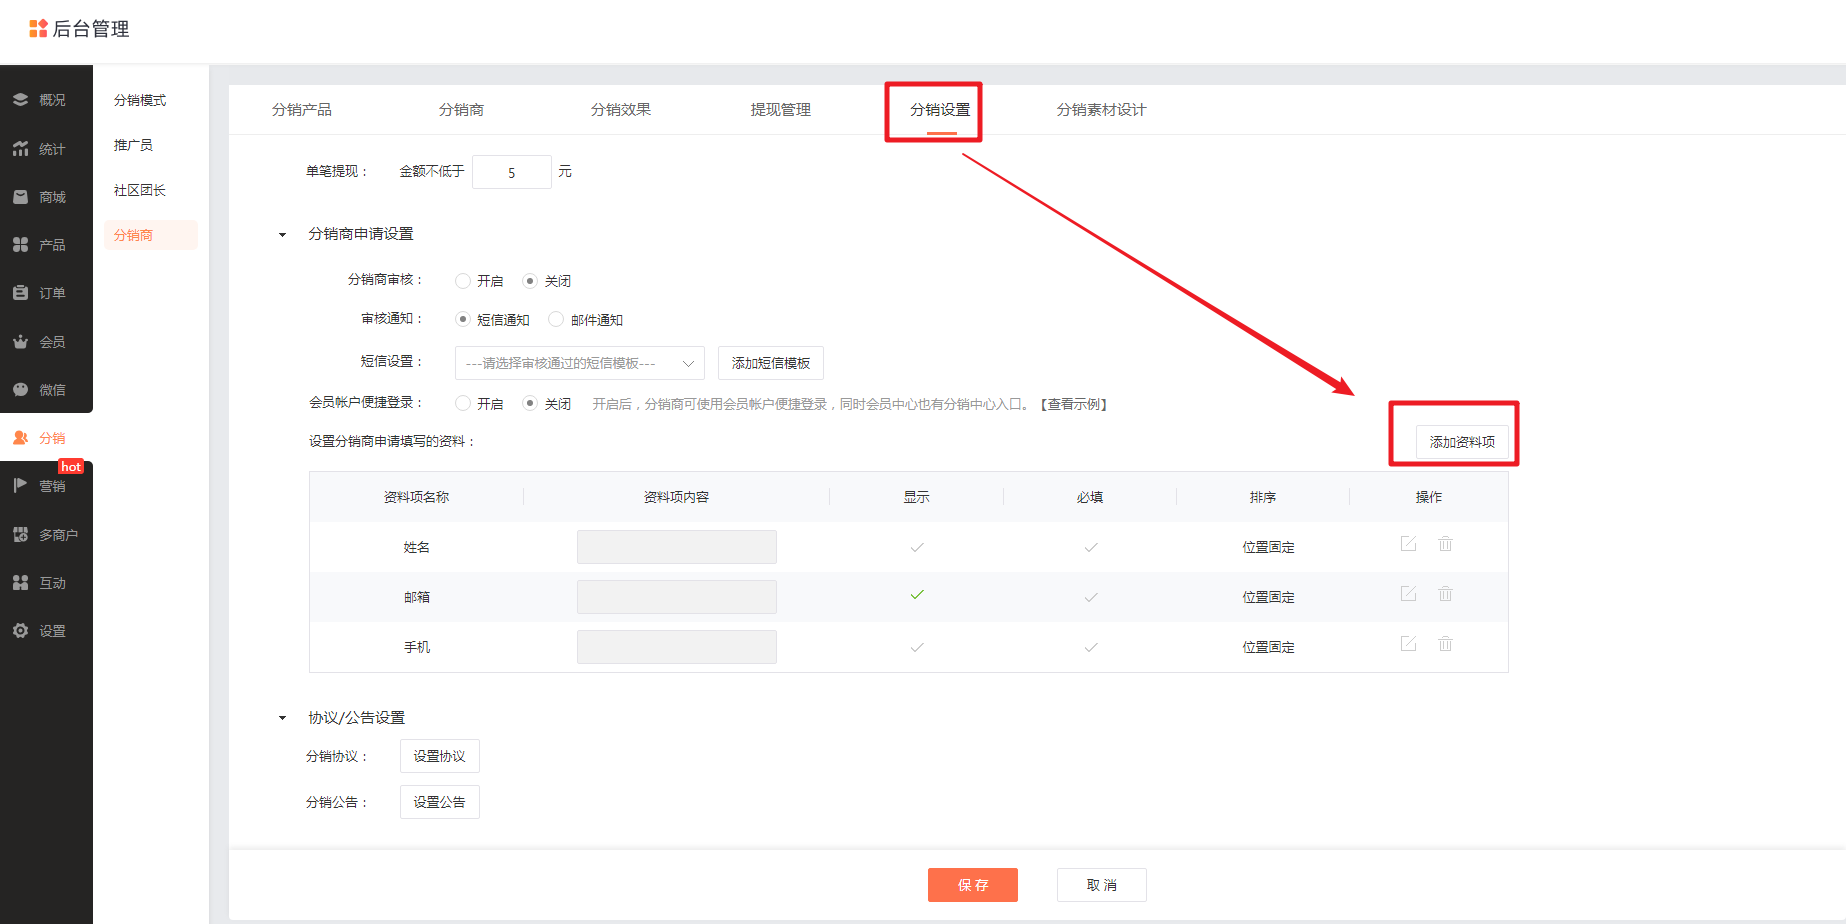
Task: Switch to the 分销产品 tab
Action: point(302,110)
